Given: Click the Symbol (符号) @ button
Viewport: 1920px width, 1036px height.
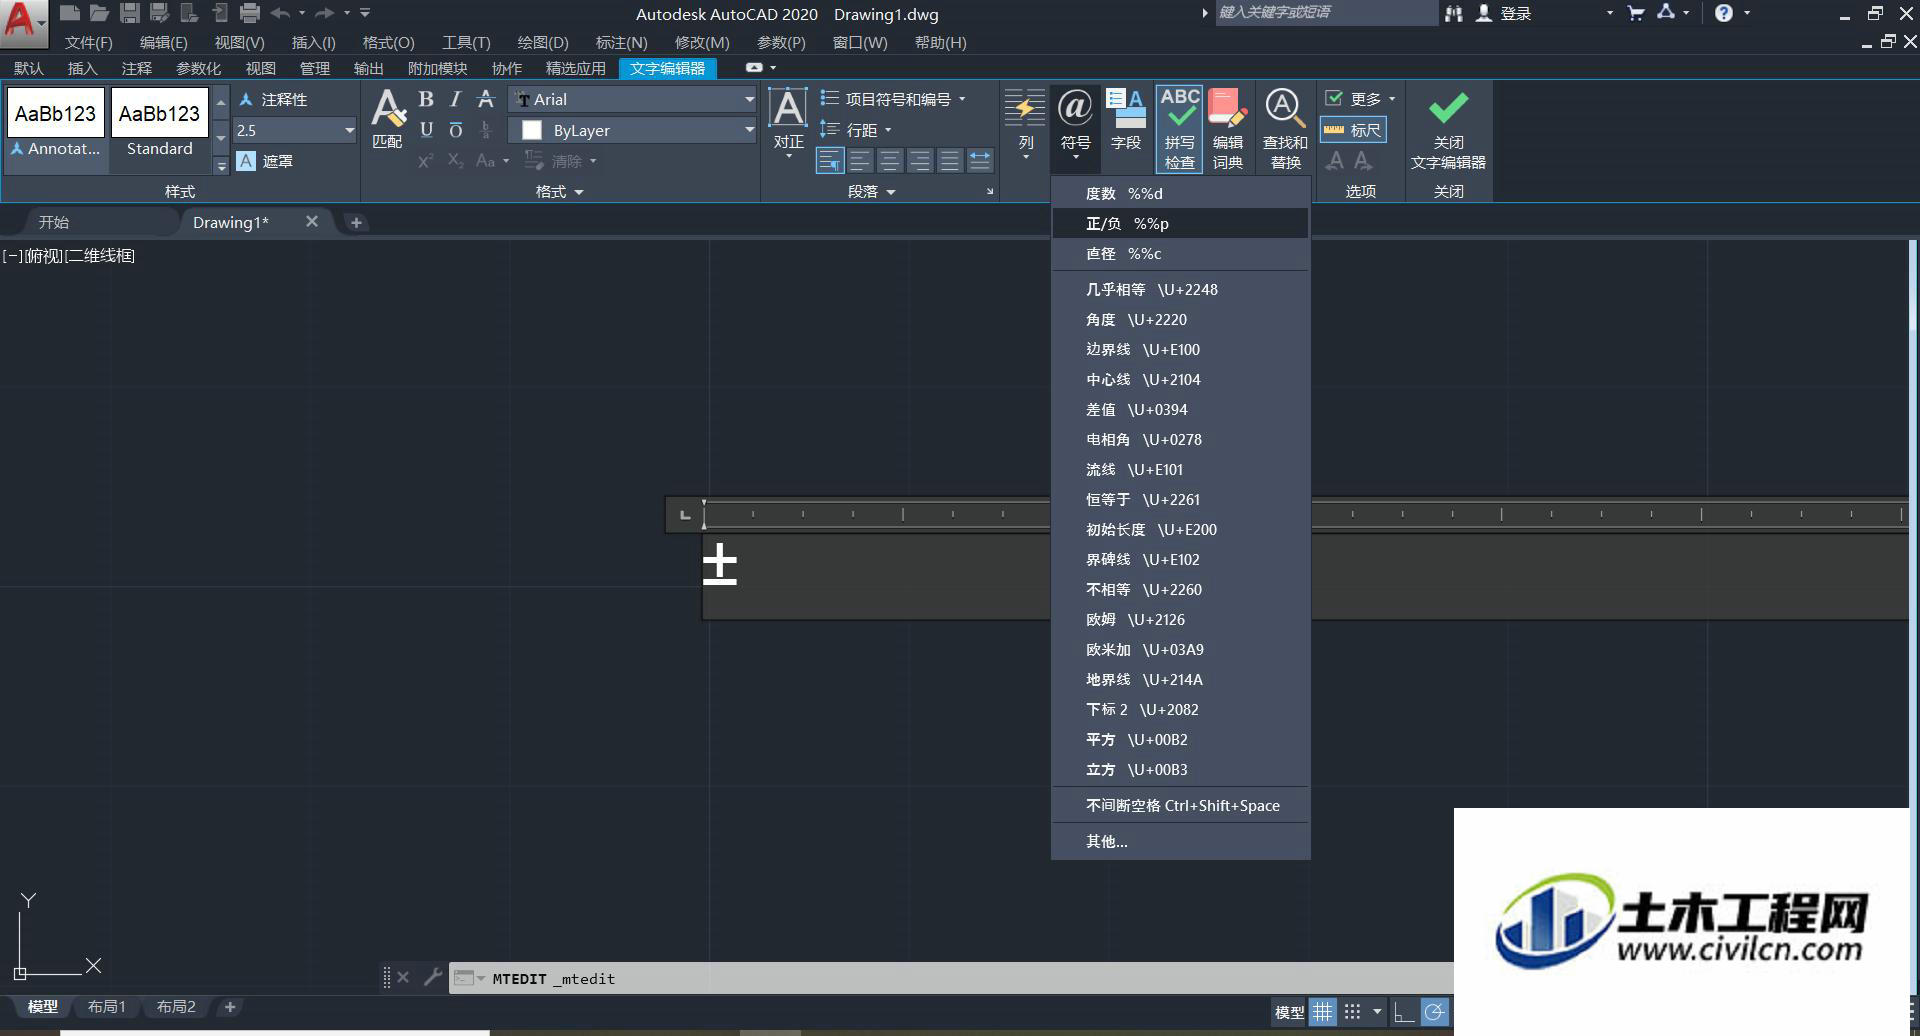Looking at the screenshot, I should (x=1075, y=122).
